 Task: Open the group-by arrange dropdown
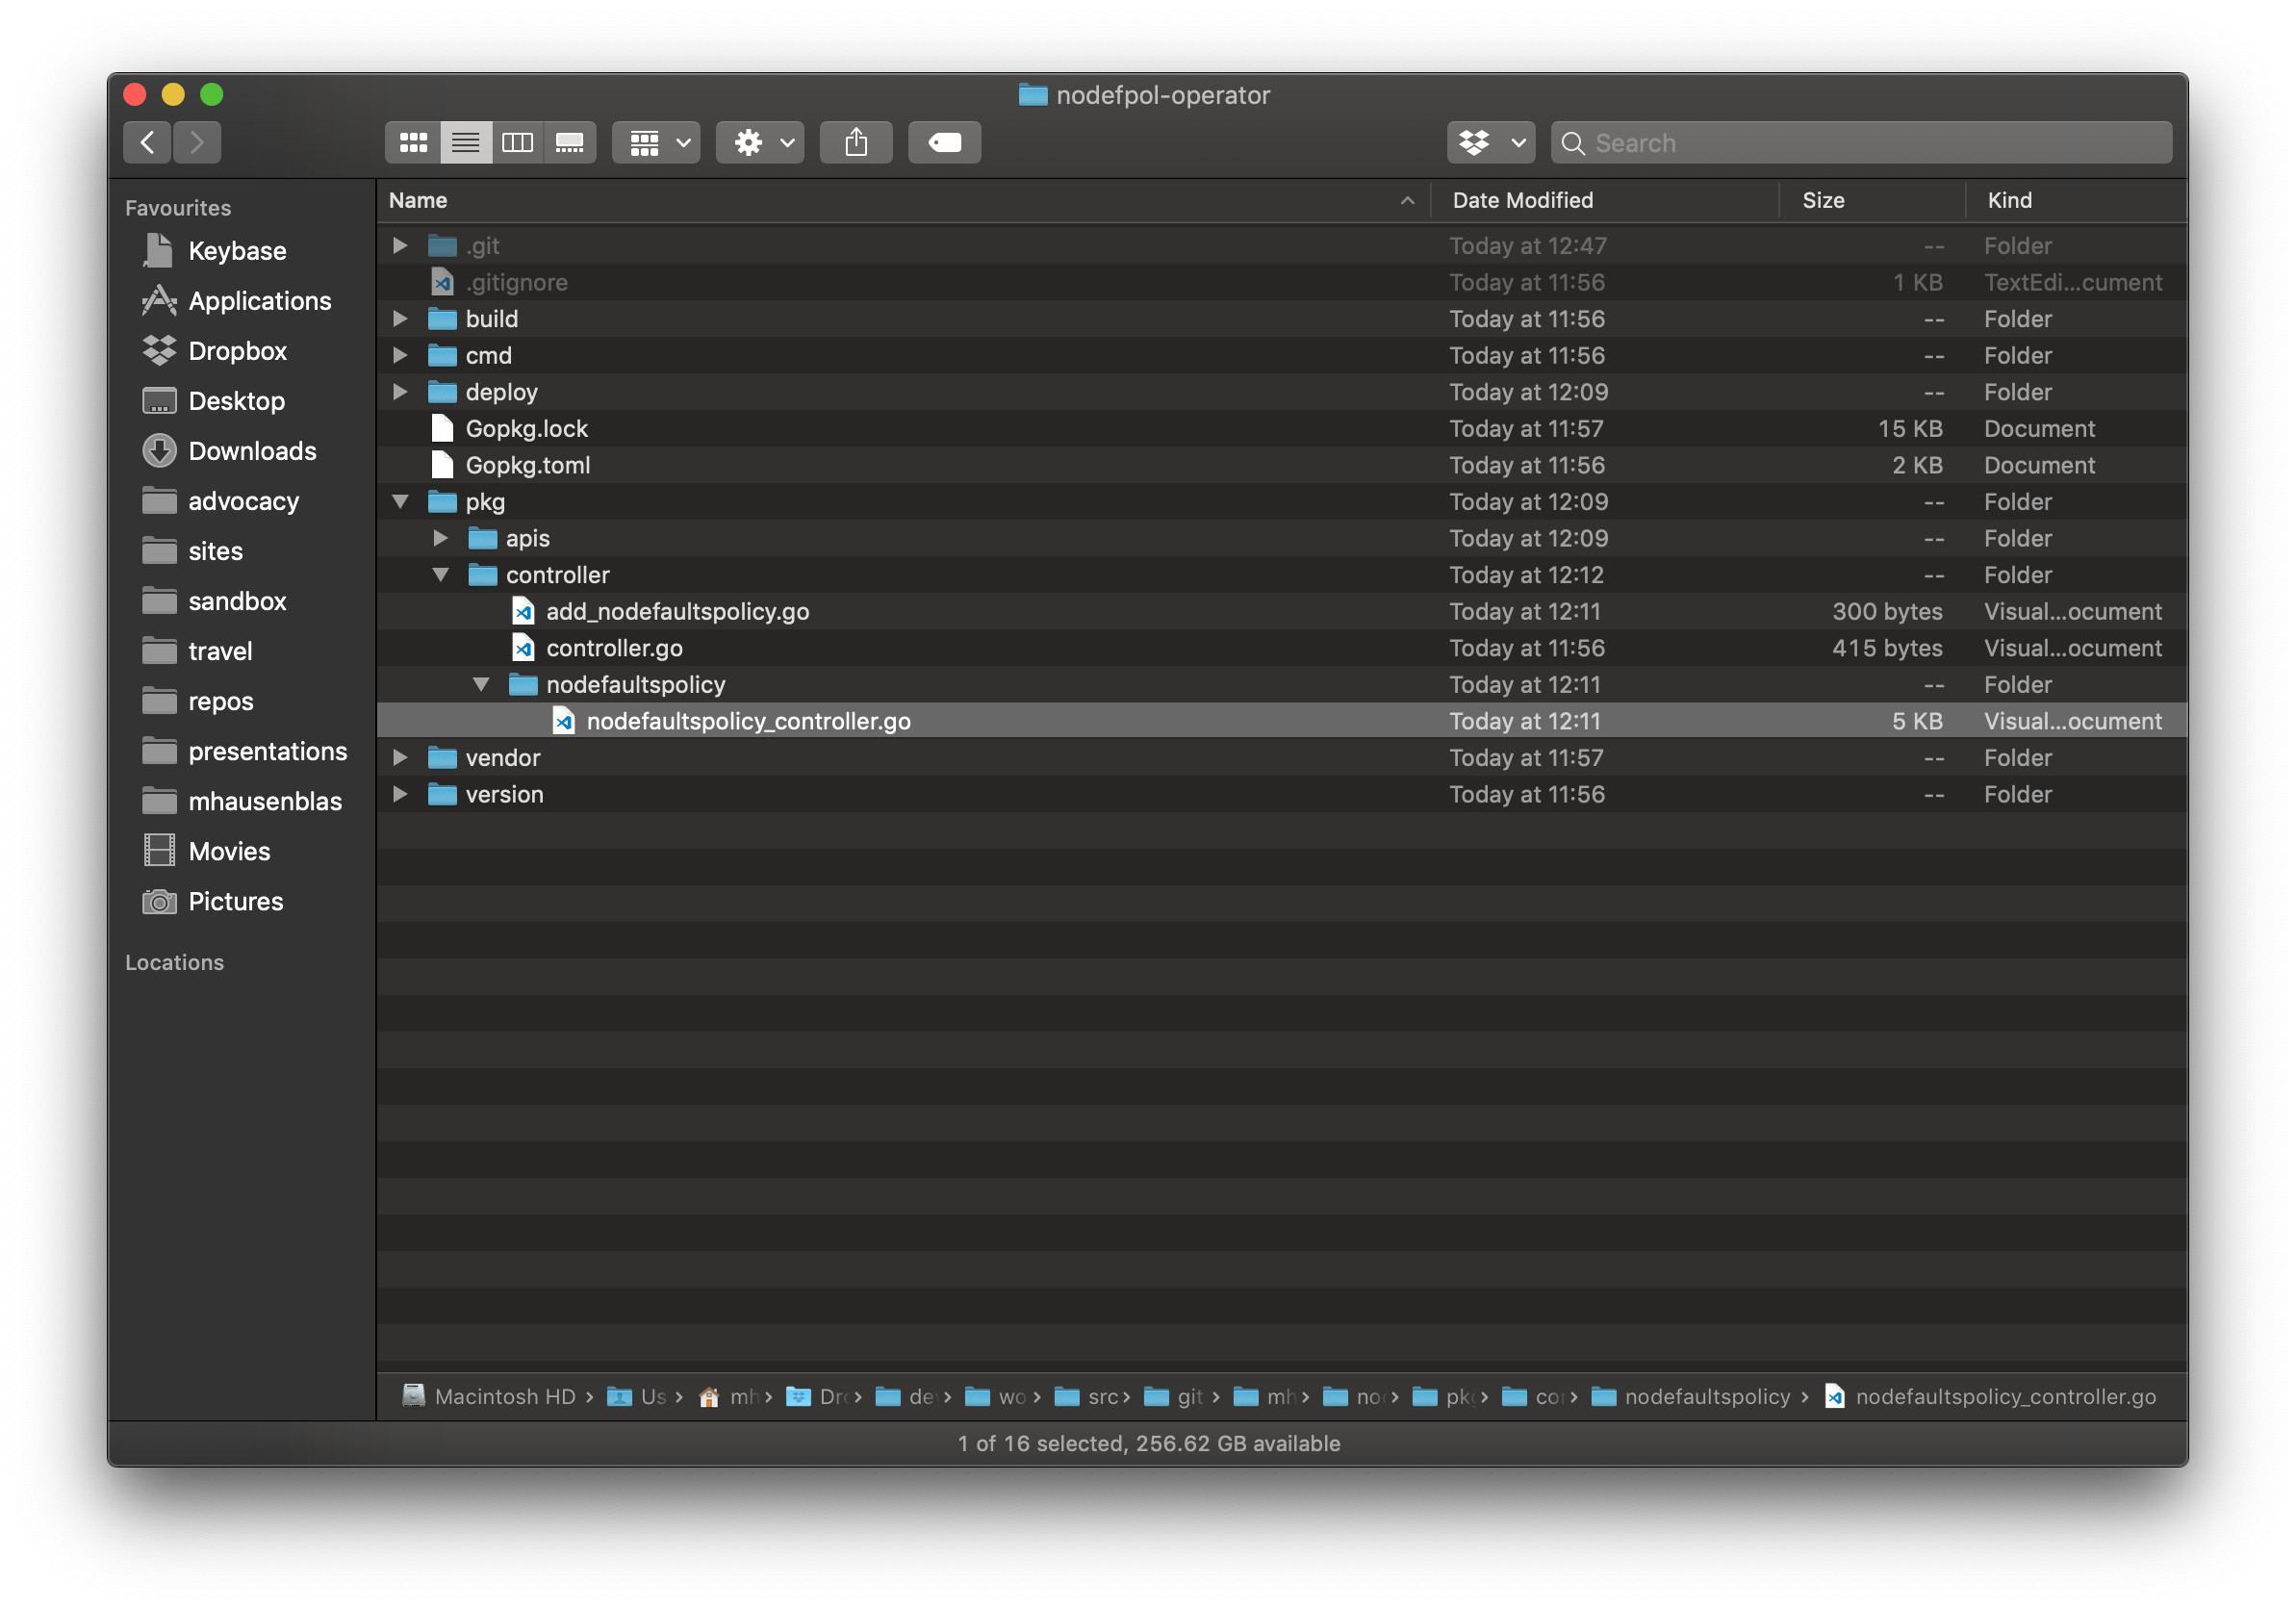[656, 143]
